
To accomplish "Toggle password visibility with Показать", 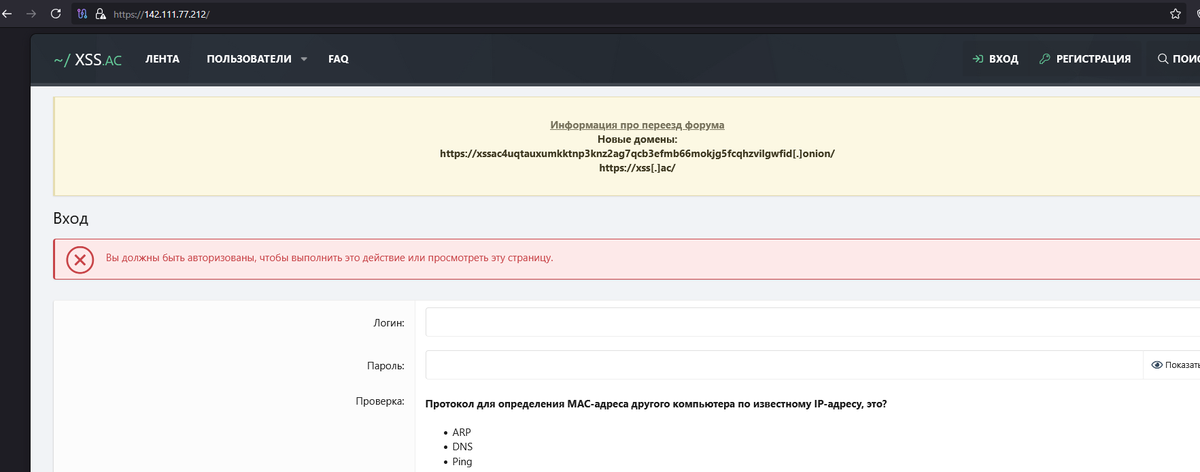I will 1174,365.
